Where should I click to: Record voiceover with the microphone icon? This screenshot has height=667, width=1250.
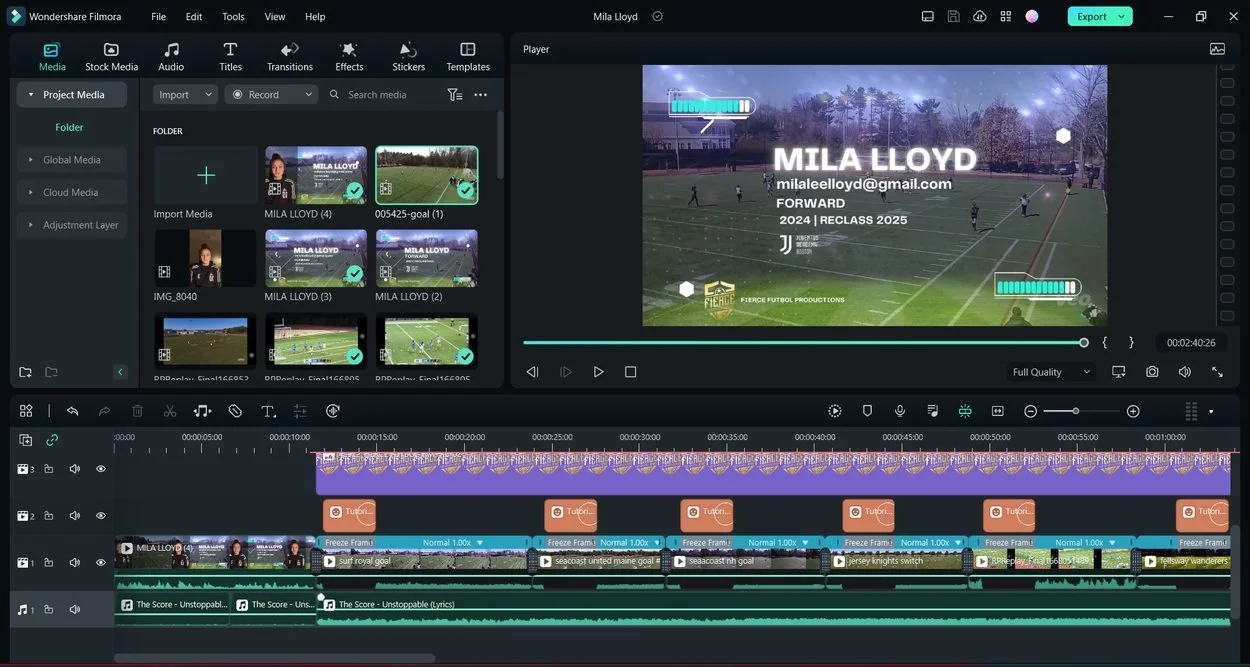point(900,411)
